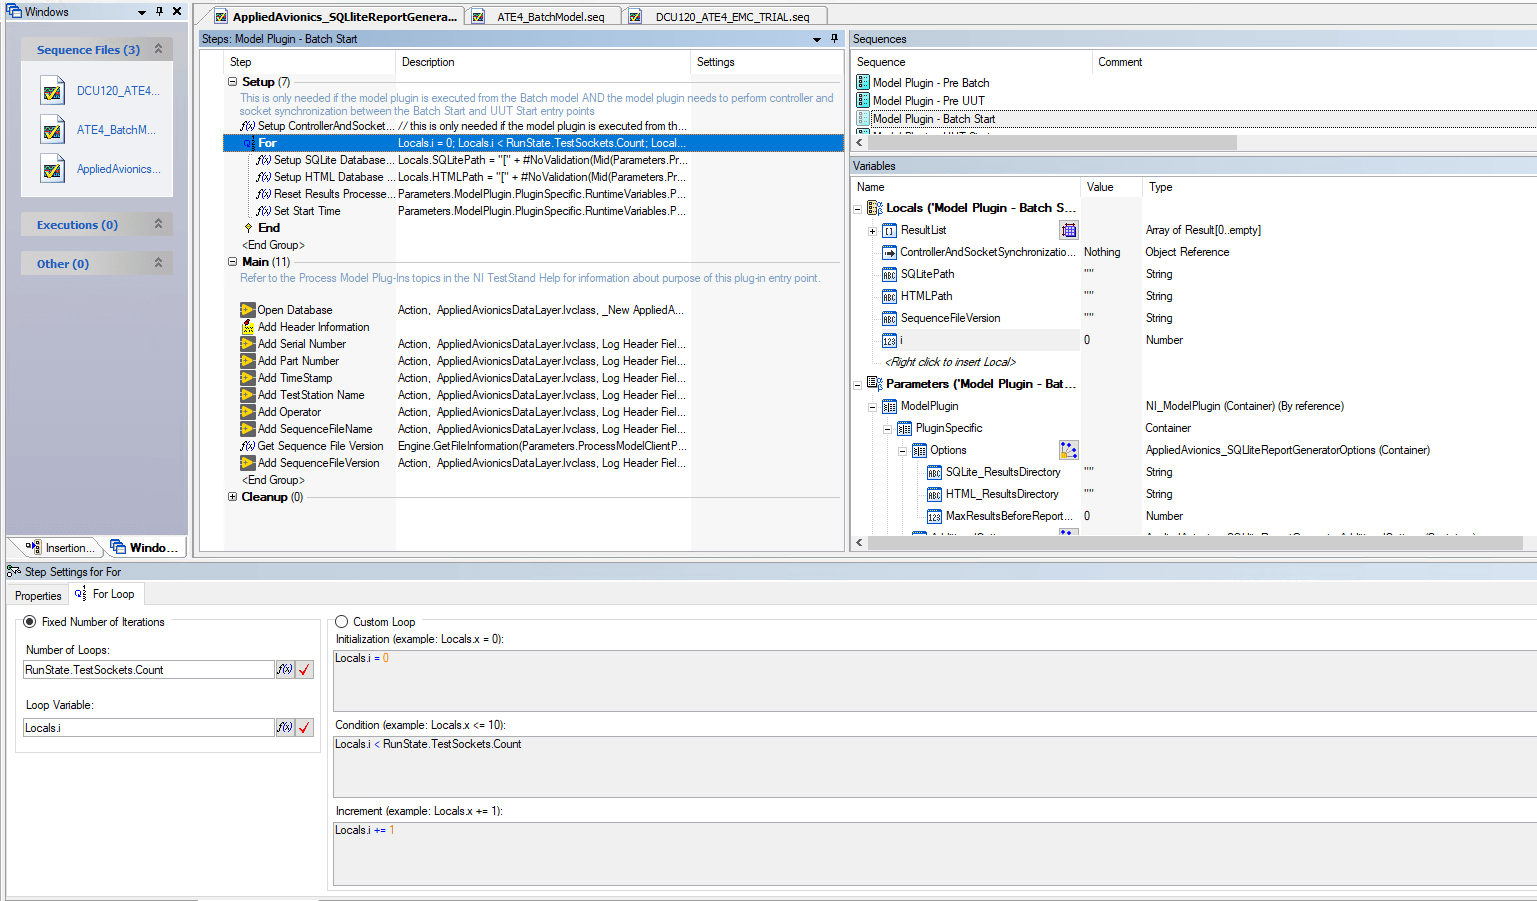Click the Add Serial Number action icon

(247, 344)
